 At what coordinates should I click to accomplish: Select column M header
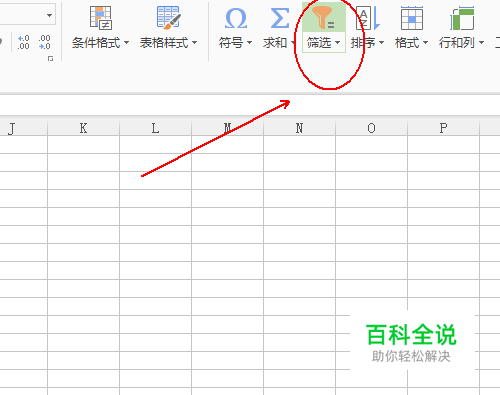click(x=227, y=128)
